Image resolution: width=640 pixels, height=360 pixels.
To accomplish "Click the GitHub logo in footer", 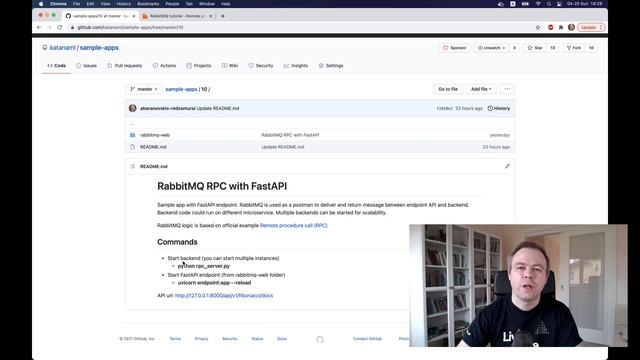I will (x=320, y=339).
